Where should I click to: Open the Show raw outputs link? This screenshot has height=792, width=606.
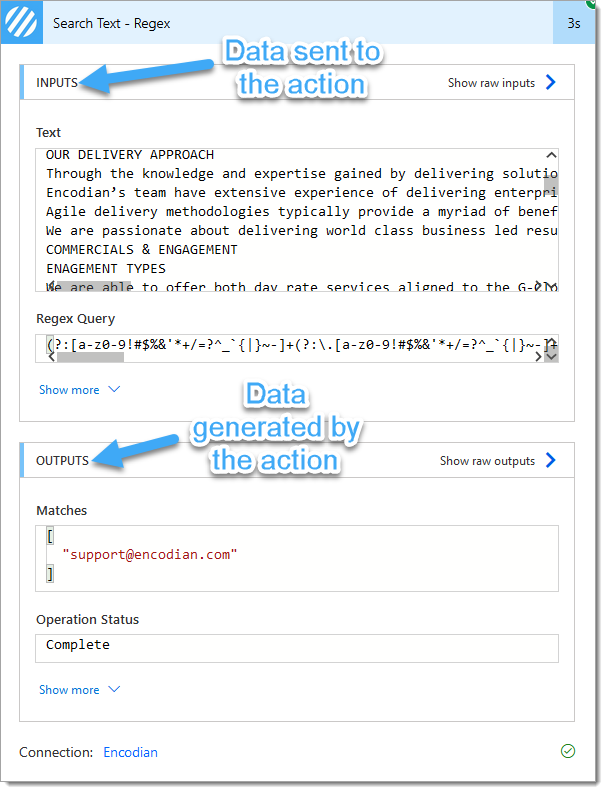tap(487, 461)
